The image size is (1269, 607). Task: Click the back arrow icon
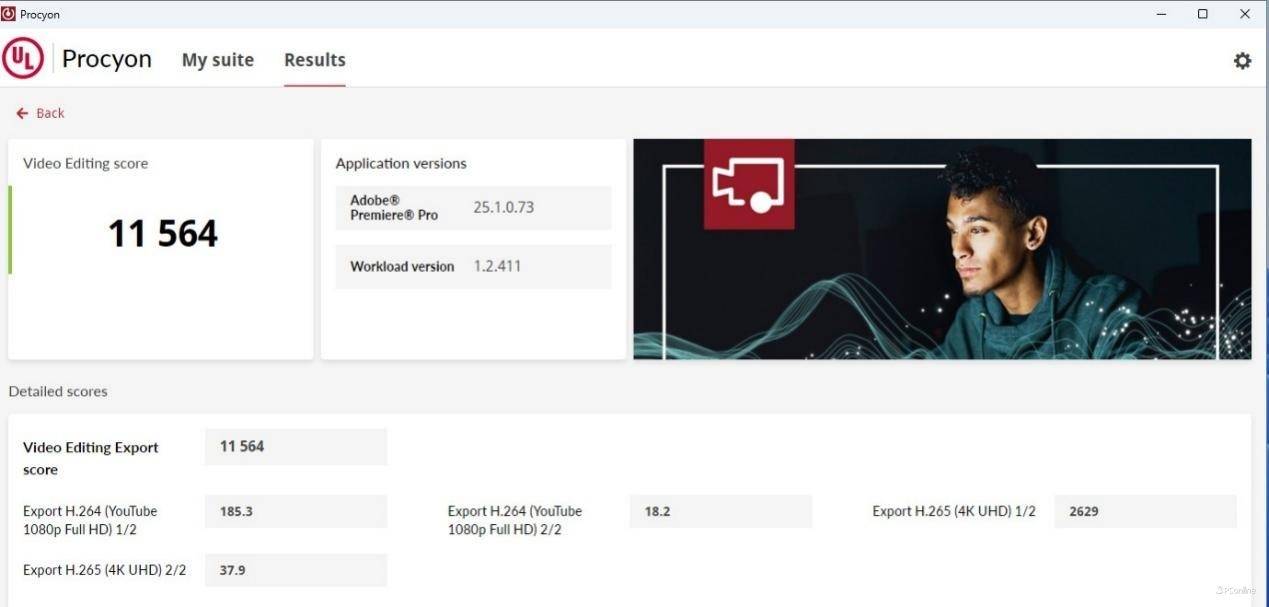point(22,113)
